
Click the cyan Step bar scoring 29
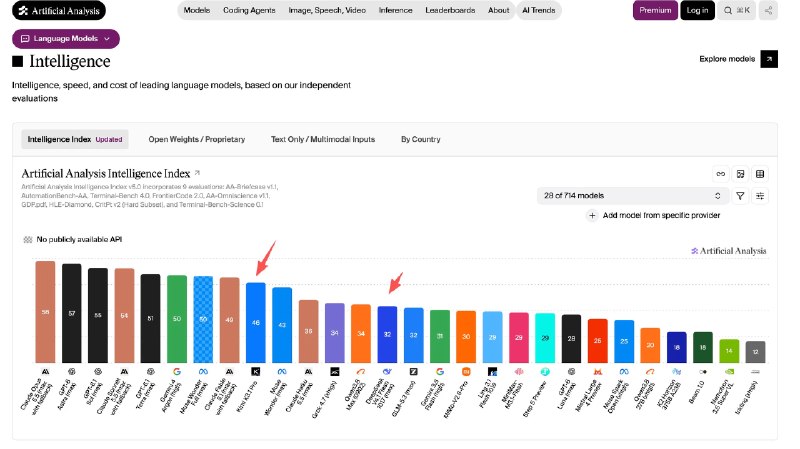(545, 338)
